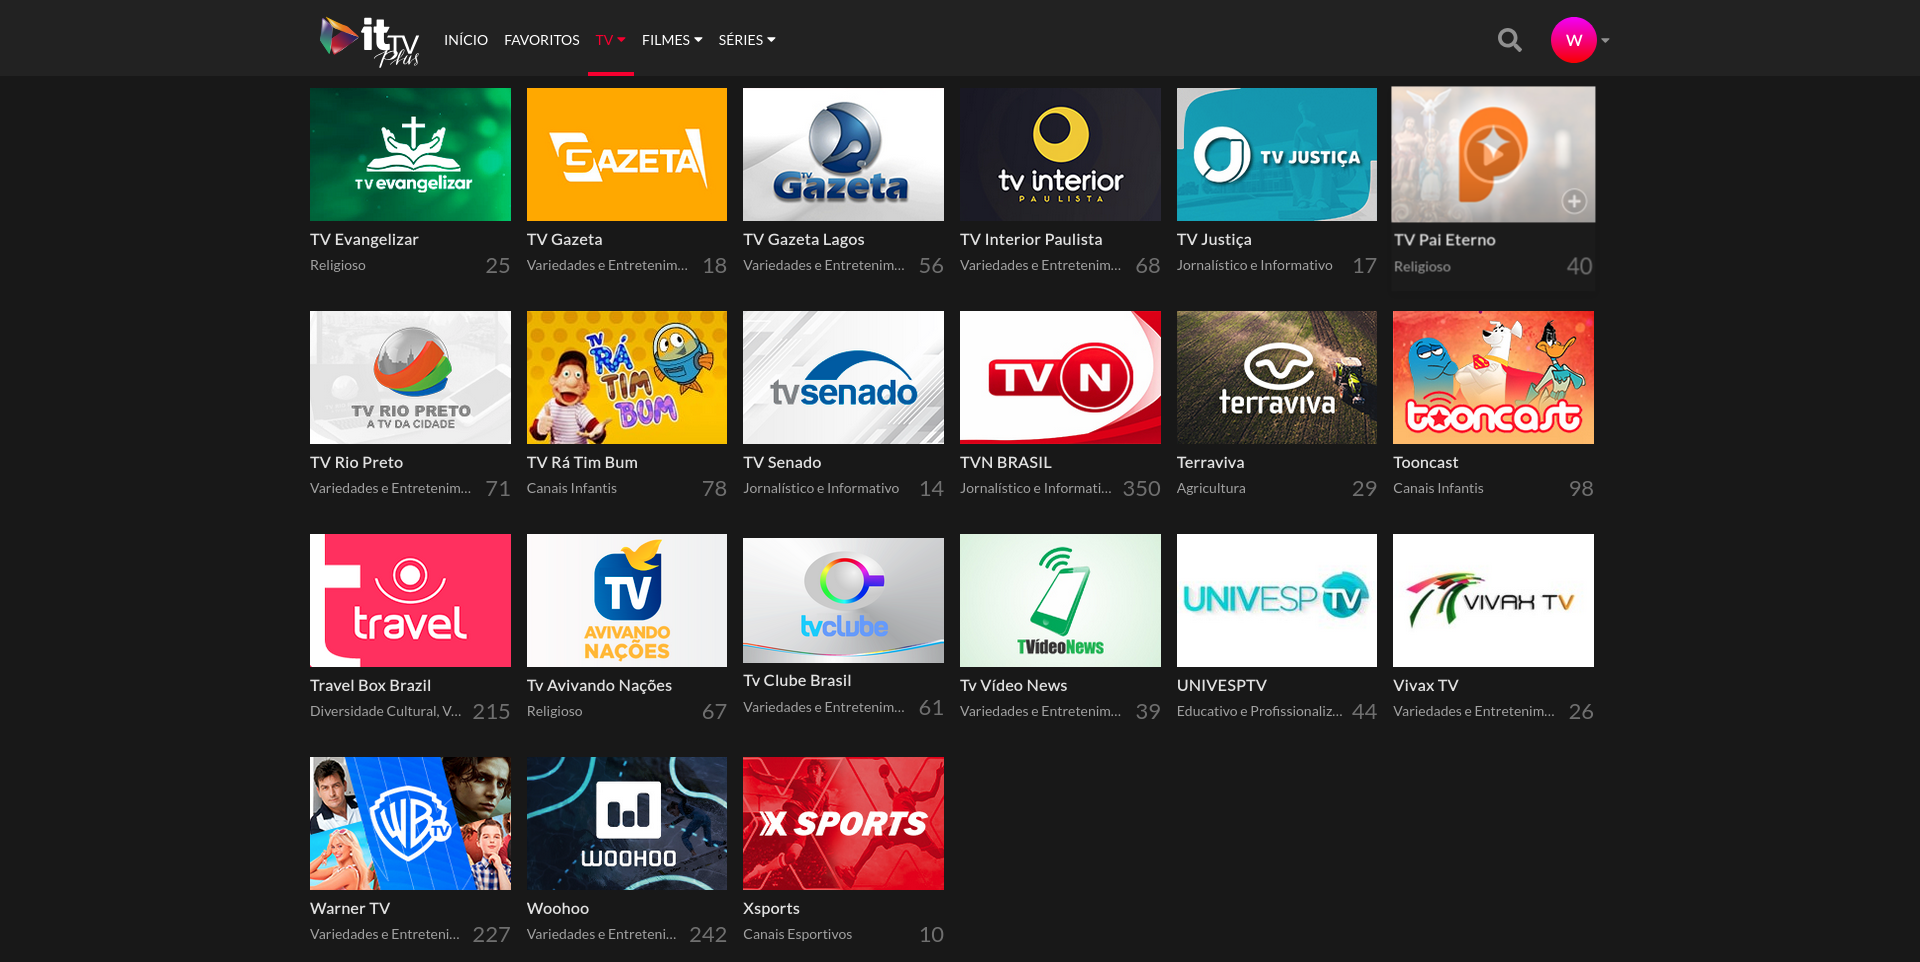Image resolution: width=1920 pixels, height=962 pixels.
Task: Select TV Gazeta Lagos thumbnail
Action: pyautogui.click(x=843, y=154)
